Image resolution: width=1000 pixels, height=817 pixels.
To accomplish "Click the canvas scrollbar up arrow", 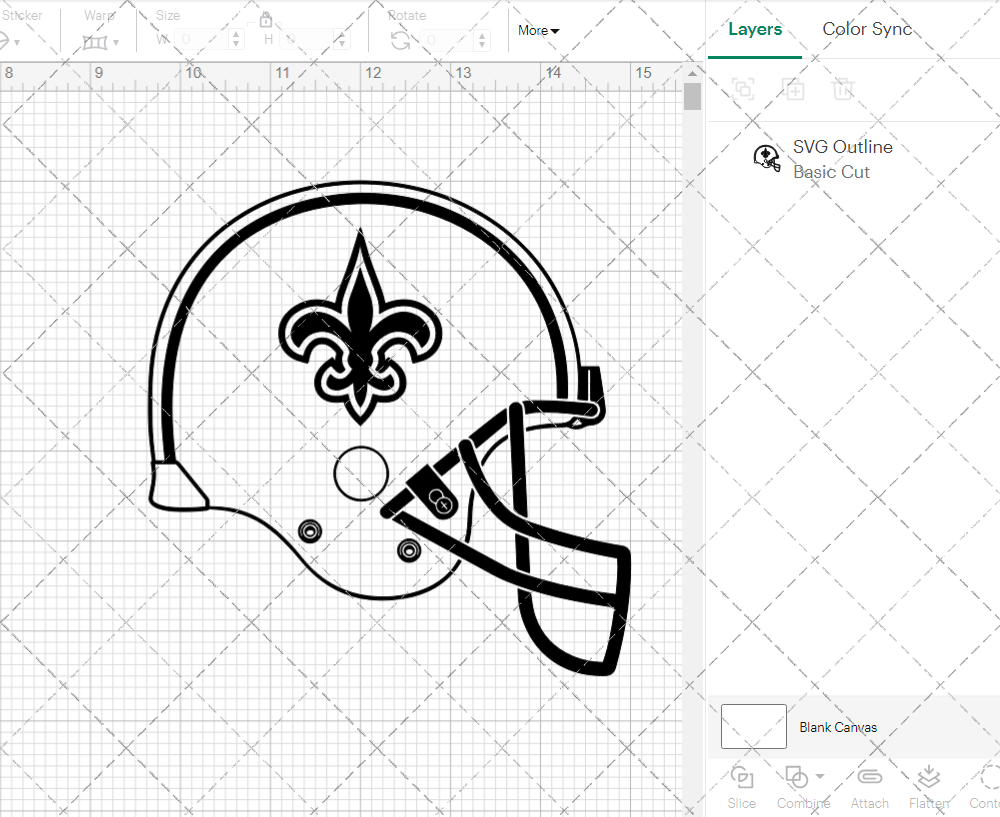I will 693,73.
